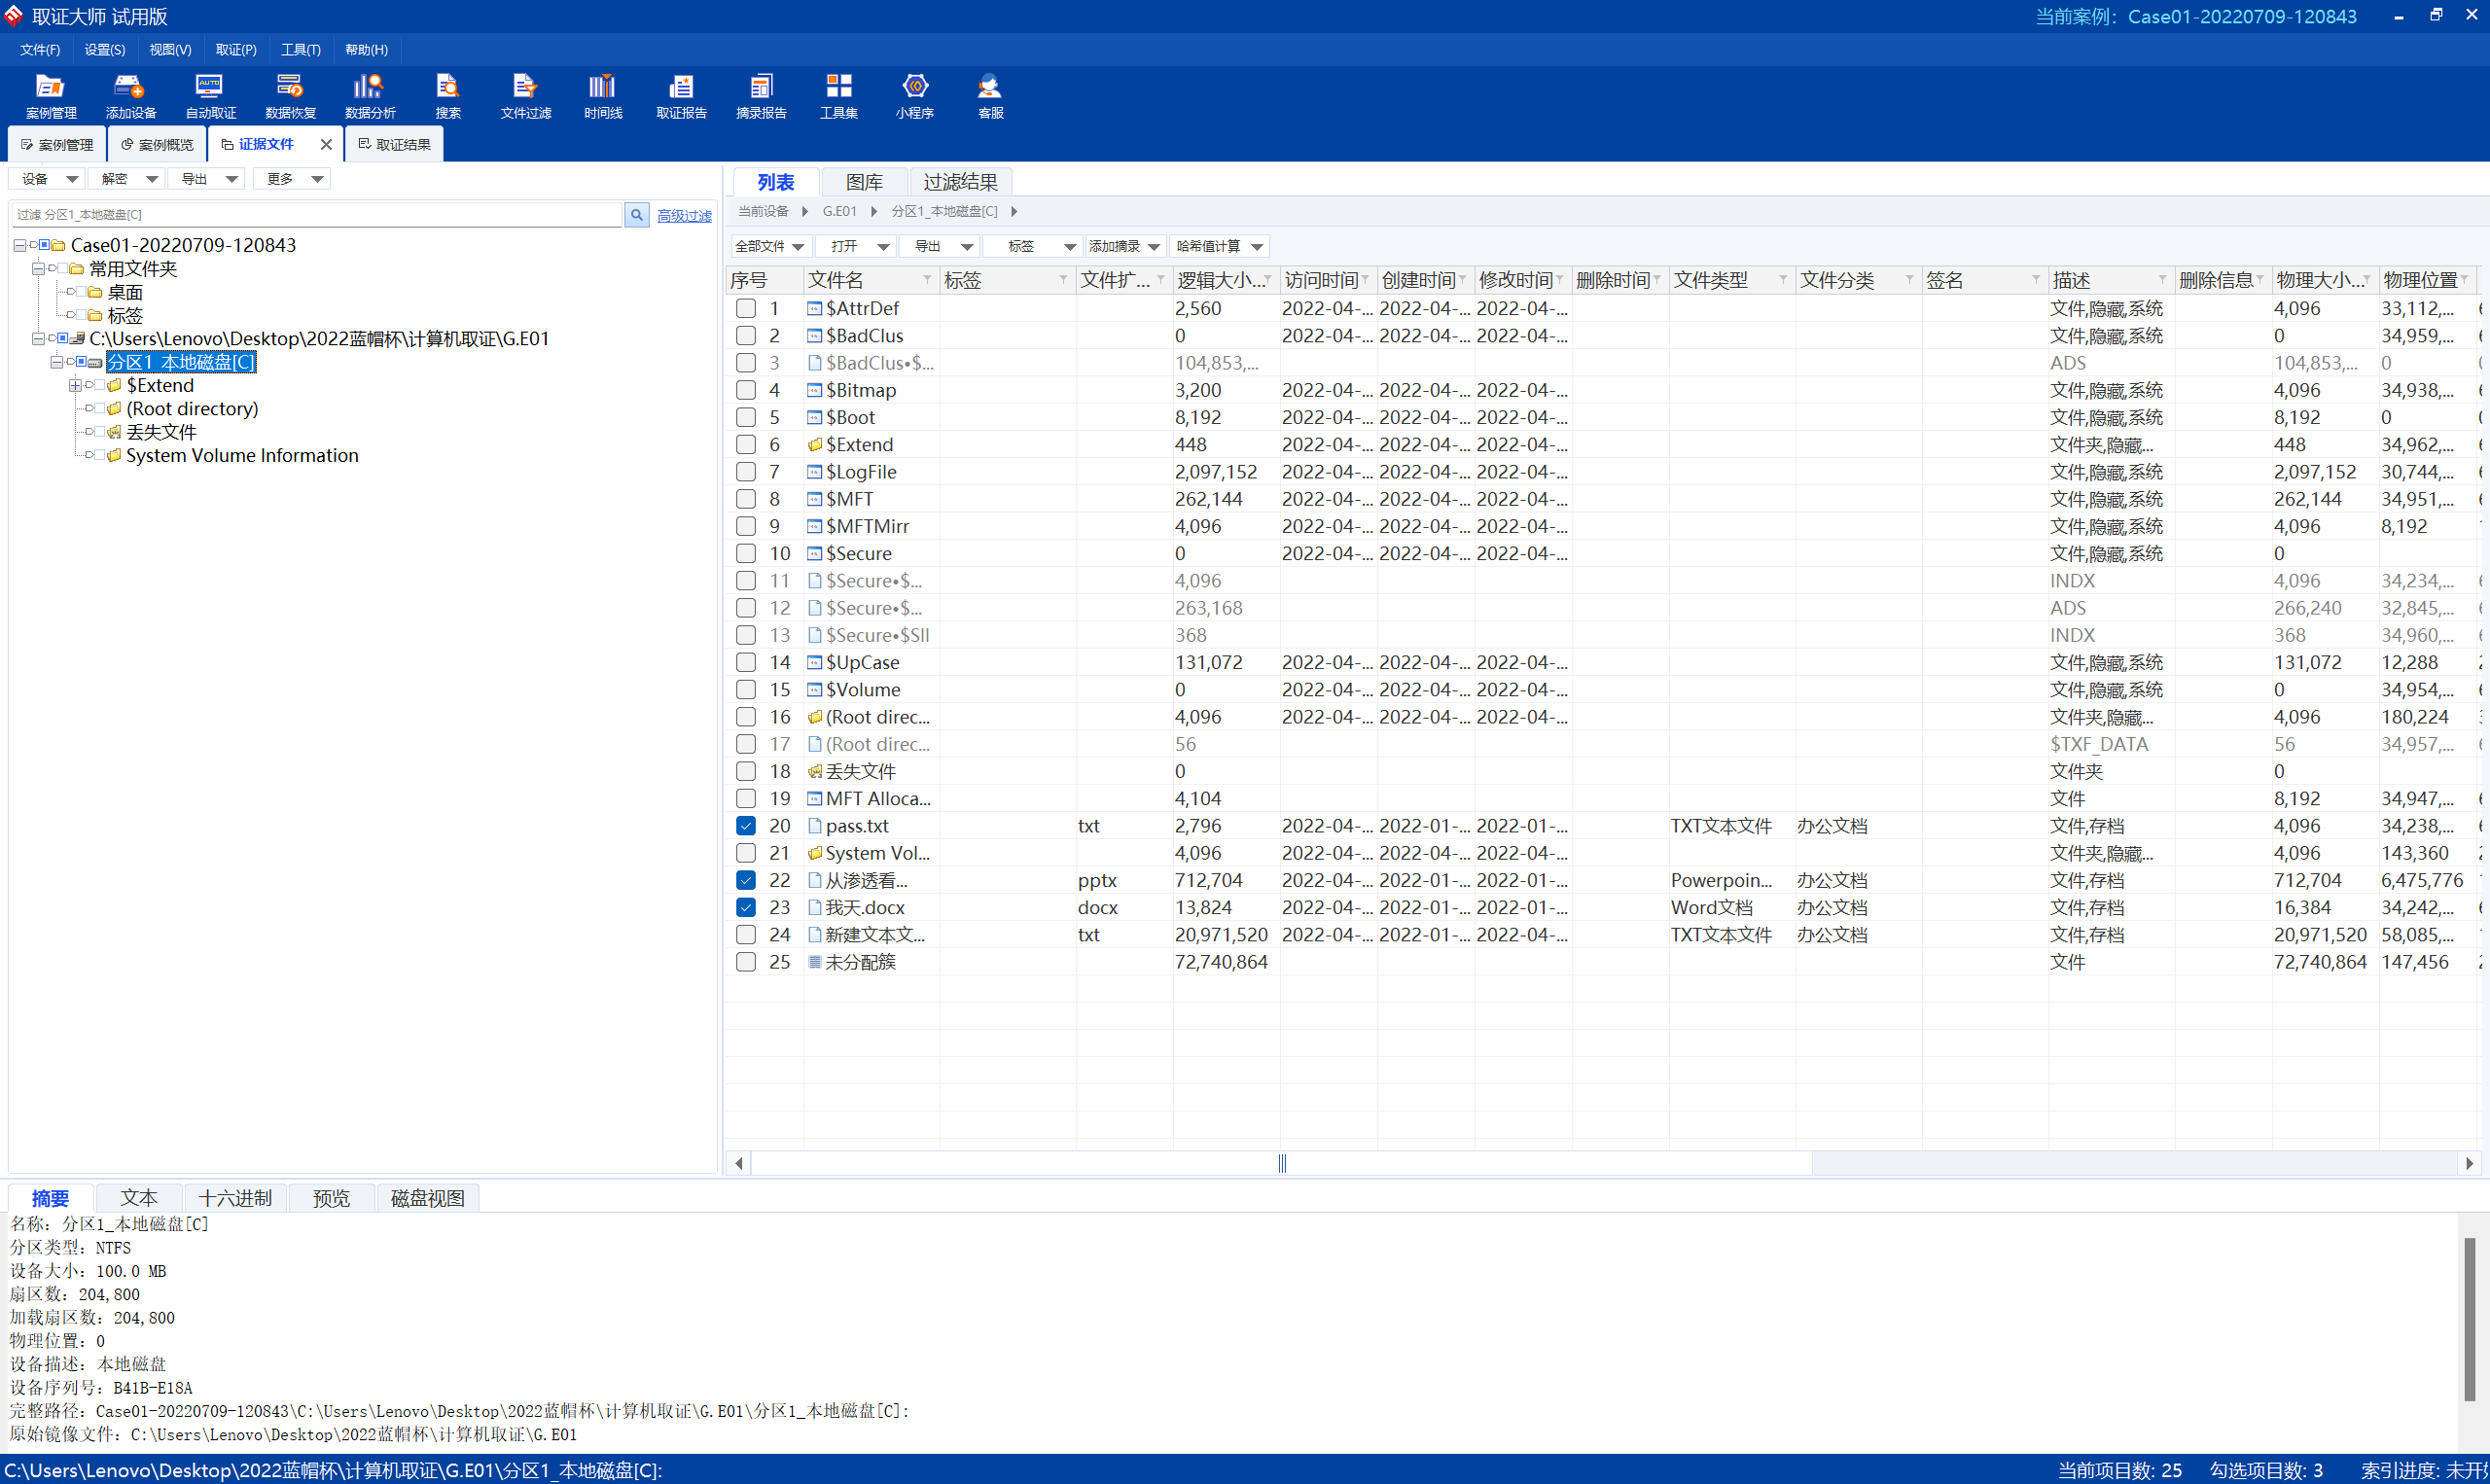Image resolution: width=2490 pixels, height=1484 pixels.
Task: Uncheck the pass.txt checkbox
Action: tap(746, 826)
